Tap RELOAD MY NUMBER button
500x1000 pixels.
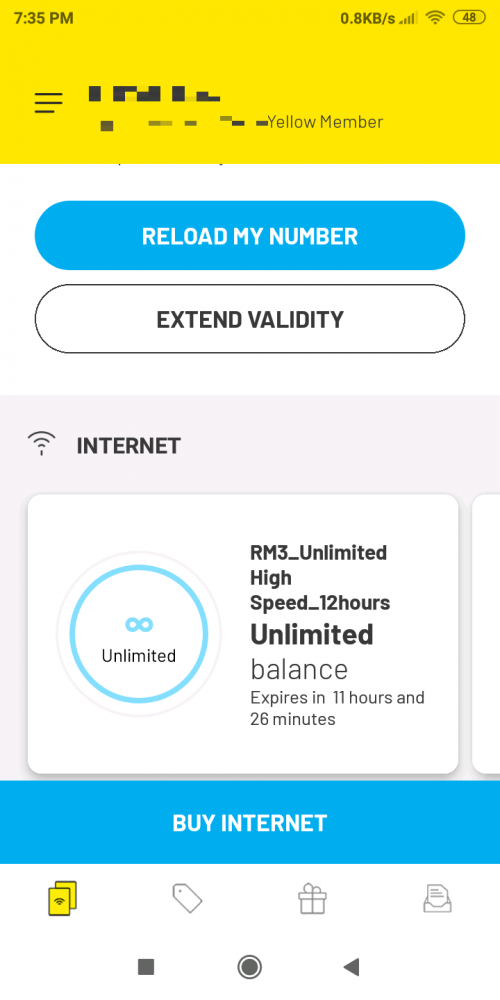tap(249, 236)
